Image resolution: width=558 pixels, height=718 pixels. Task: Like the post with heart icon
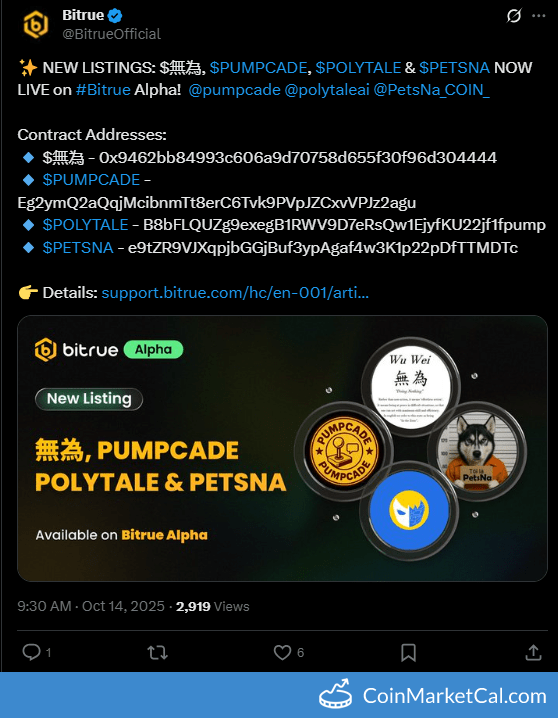click(x=282, y=652)
